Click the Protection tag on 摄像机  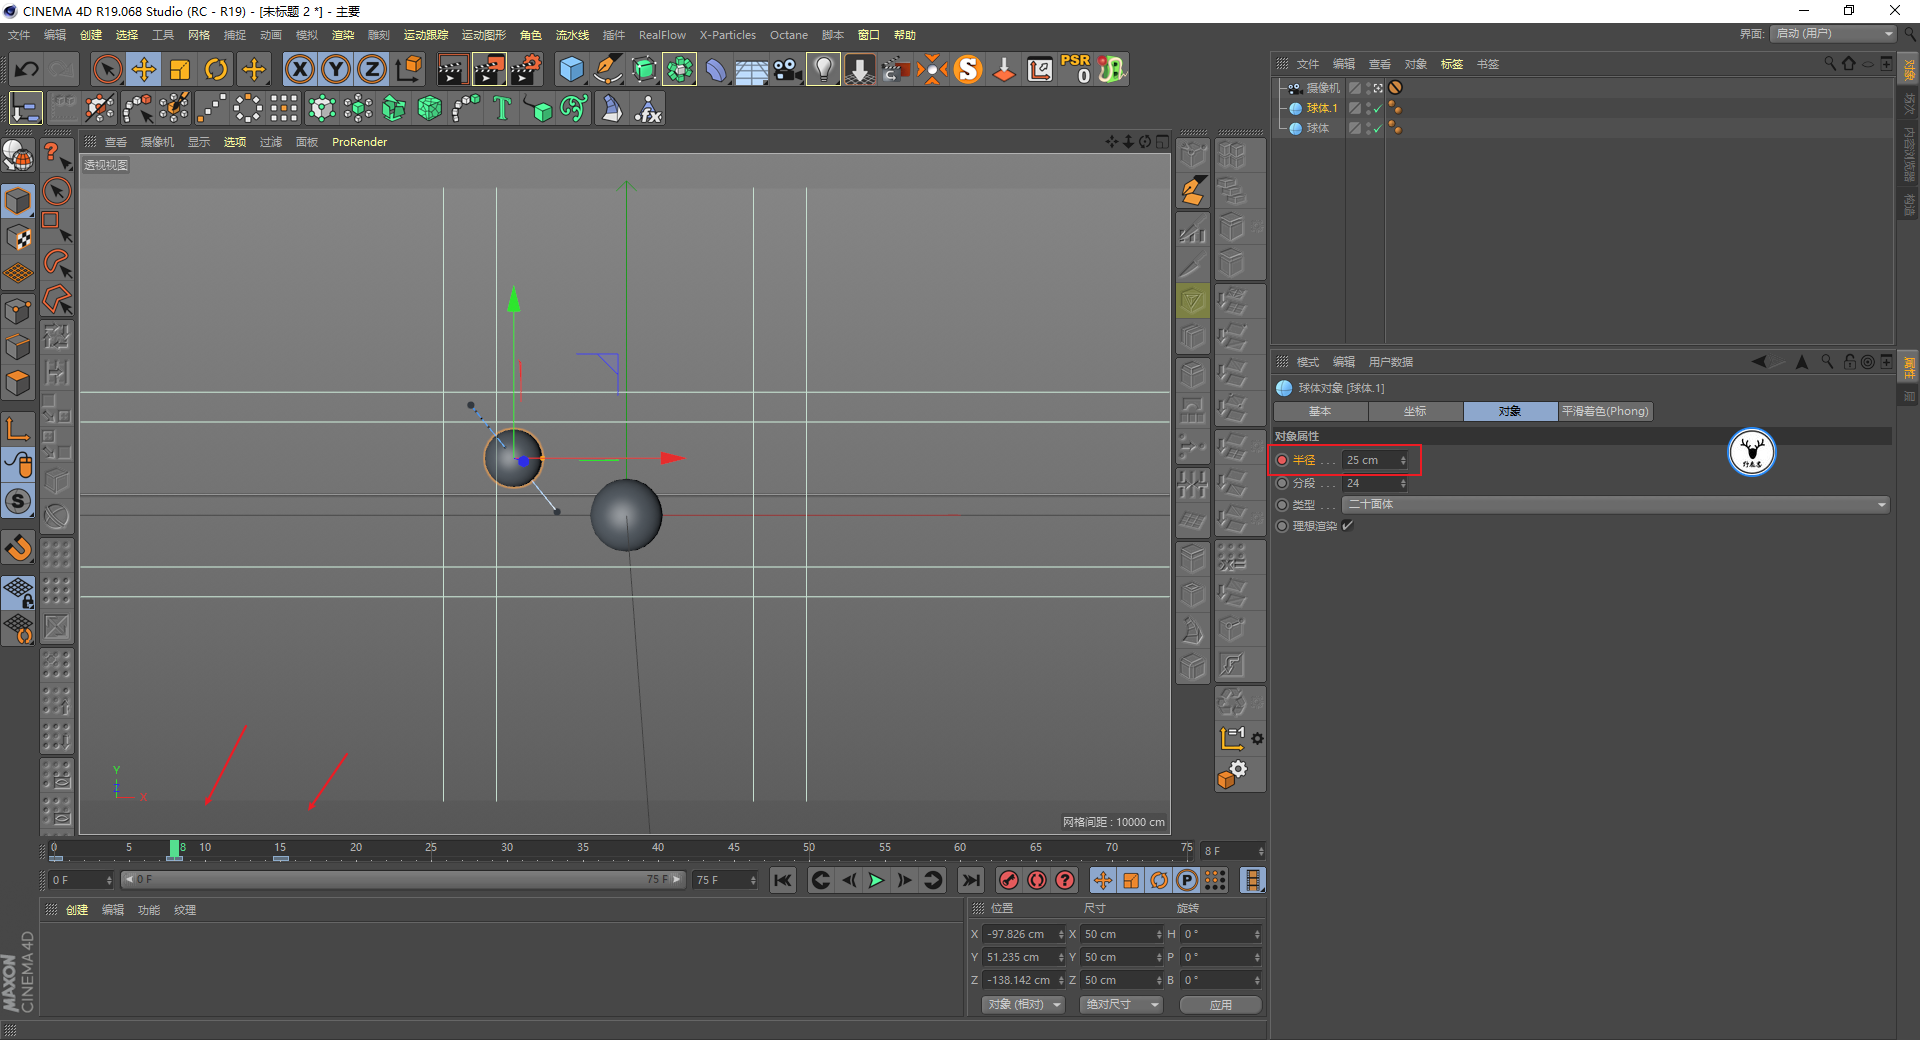[1395, 88]
